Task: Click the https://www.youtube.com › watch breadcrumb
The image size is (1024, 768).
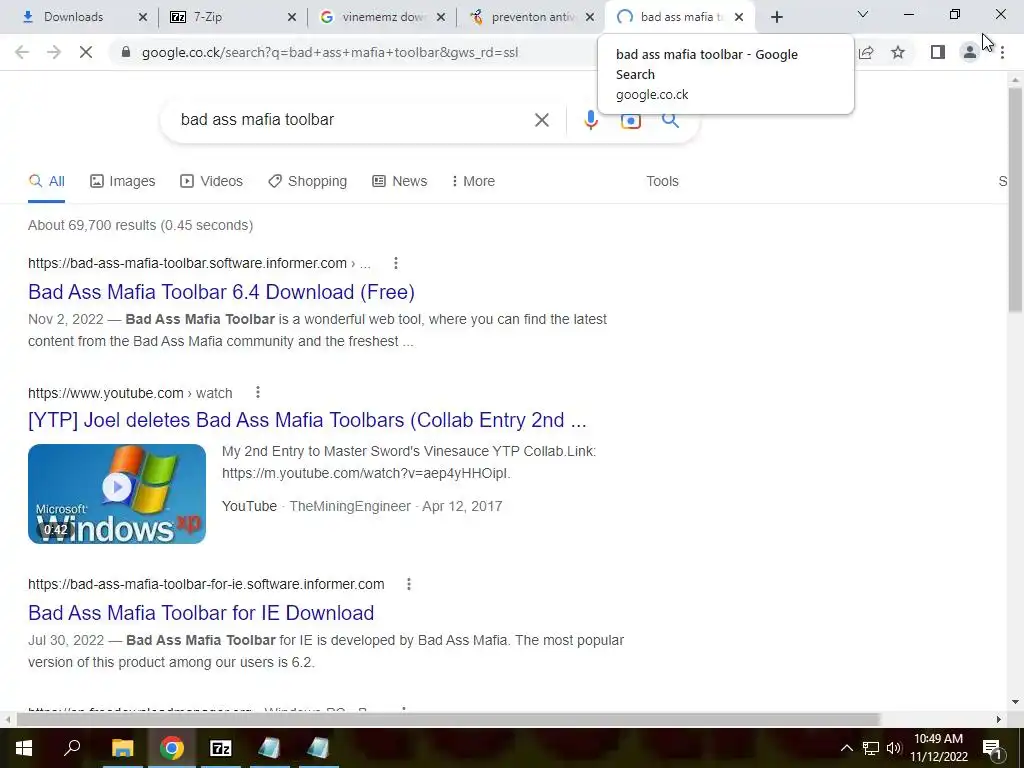Action: 130,393
